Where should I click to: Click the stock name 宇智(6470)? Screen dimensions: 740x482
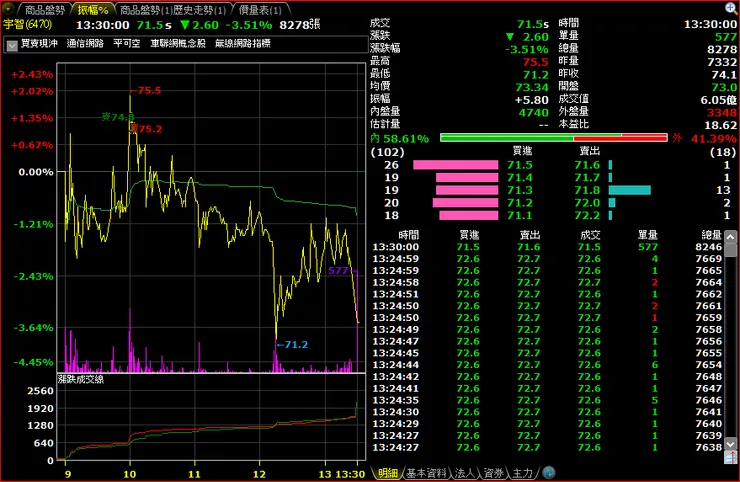pyautogui.click(x=28, y=24)
